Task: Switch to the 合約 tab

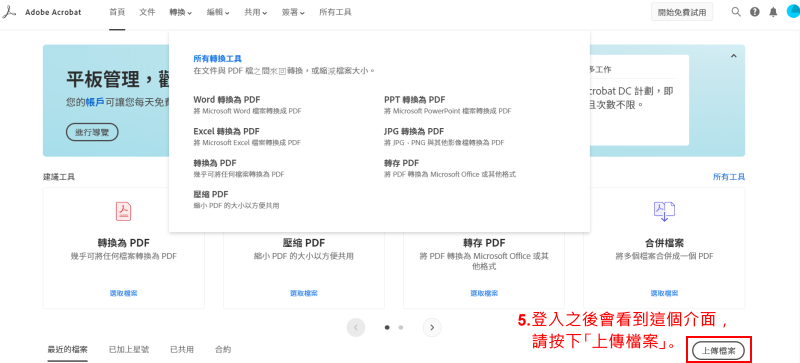Action: pos(223,350)
